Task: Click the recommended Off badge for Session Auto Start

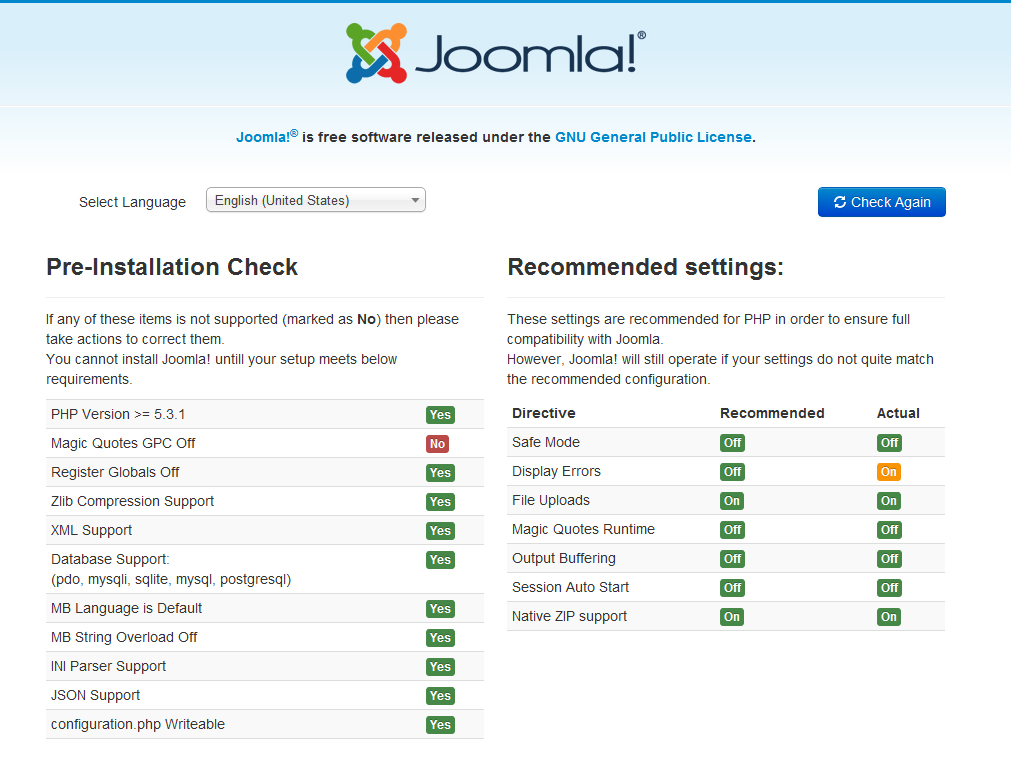Action: [x=732, y=588]
